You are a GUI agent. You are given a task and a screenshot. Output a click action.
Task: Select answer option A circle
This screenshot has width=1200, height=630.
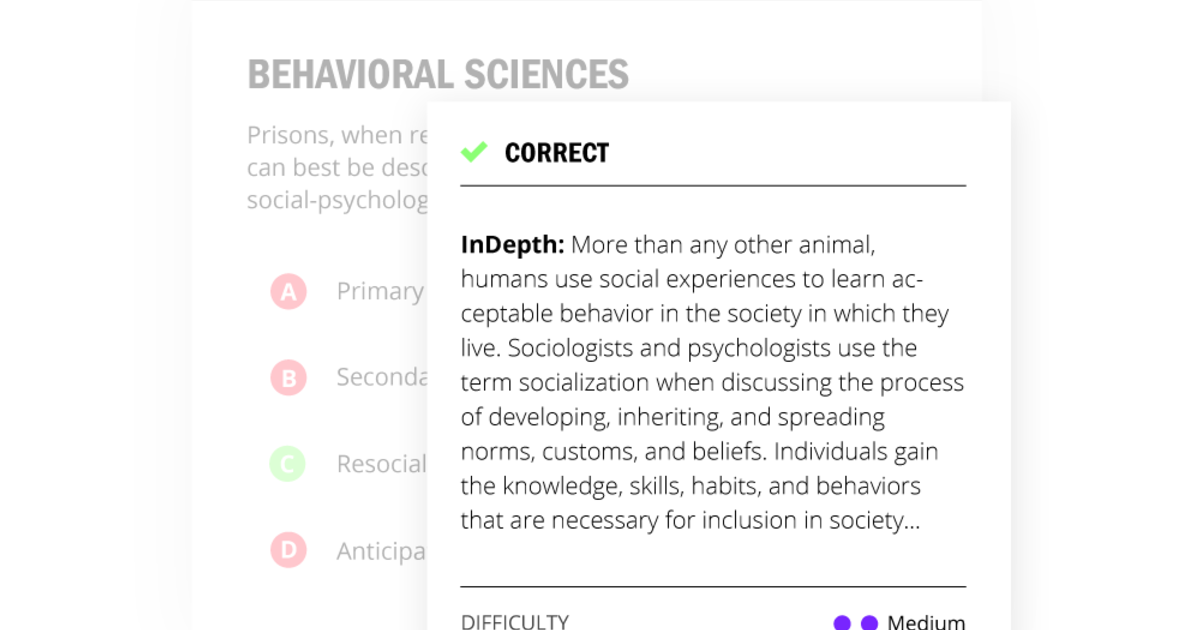pos(288,292)
